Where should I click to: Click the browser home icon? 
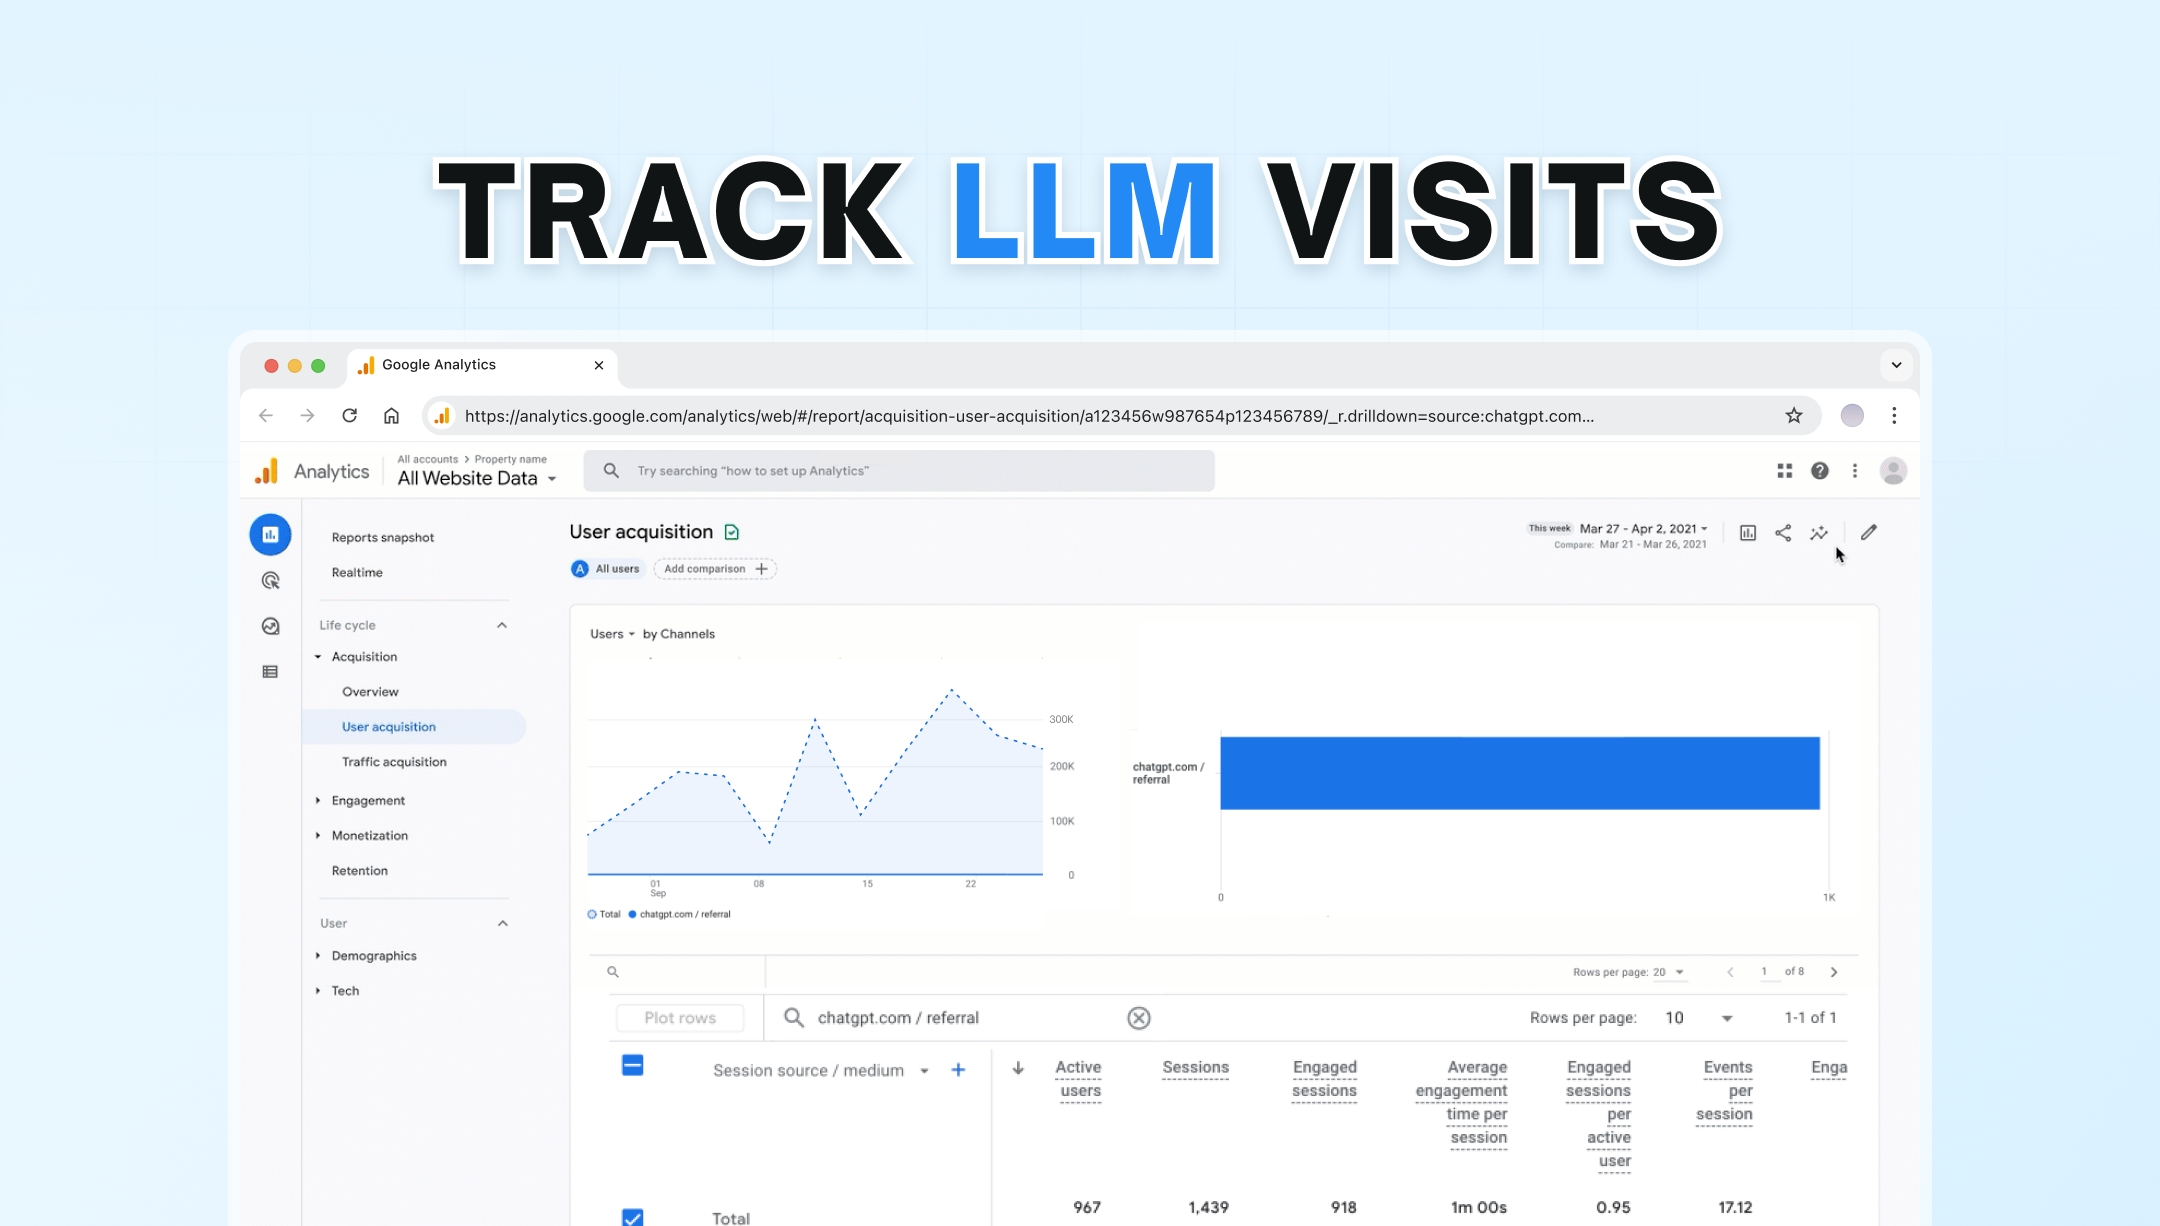(391, 416)
